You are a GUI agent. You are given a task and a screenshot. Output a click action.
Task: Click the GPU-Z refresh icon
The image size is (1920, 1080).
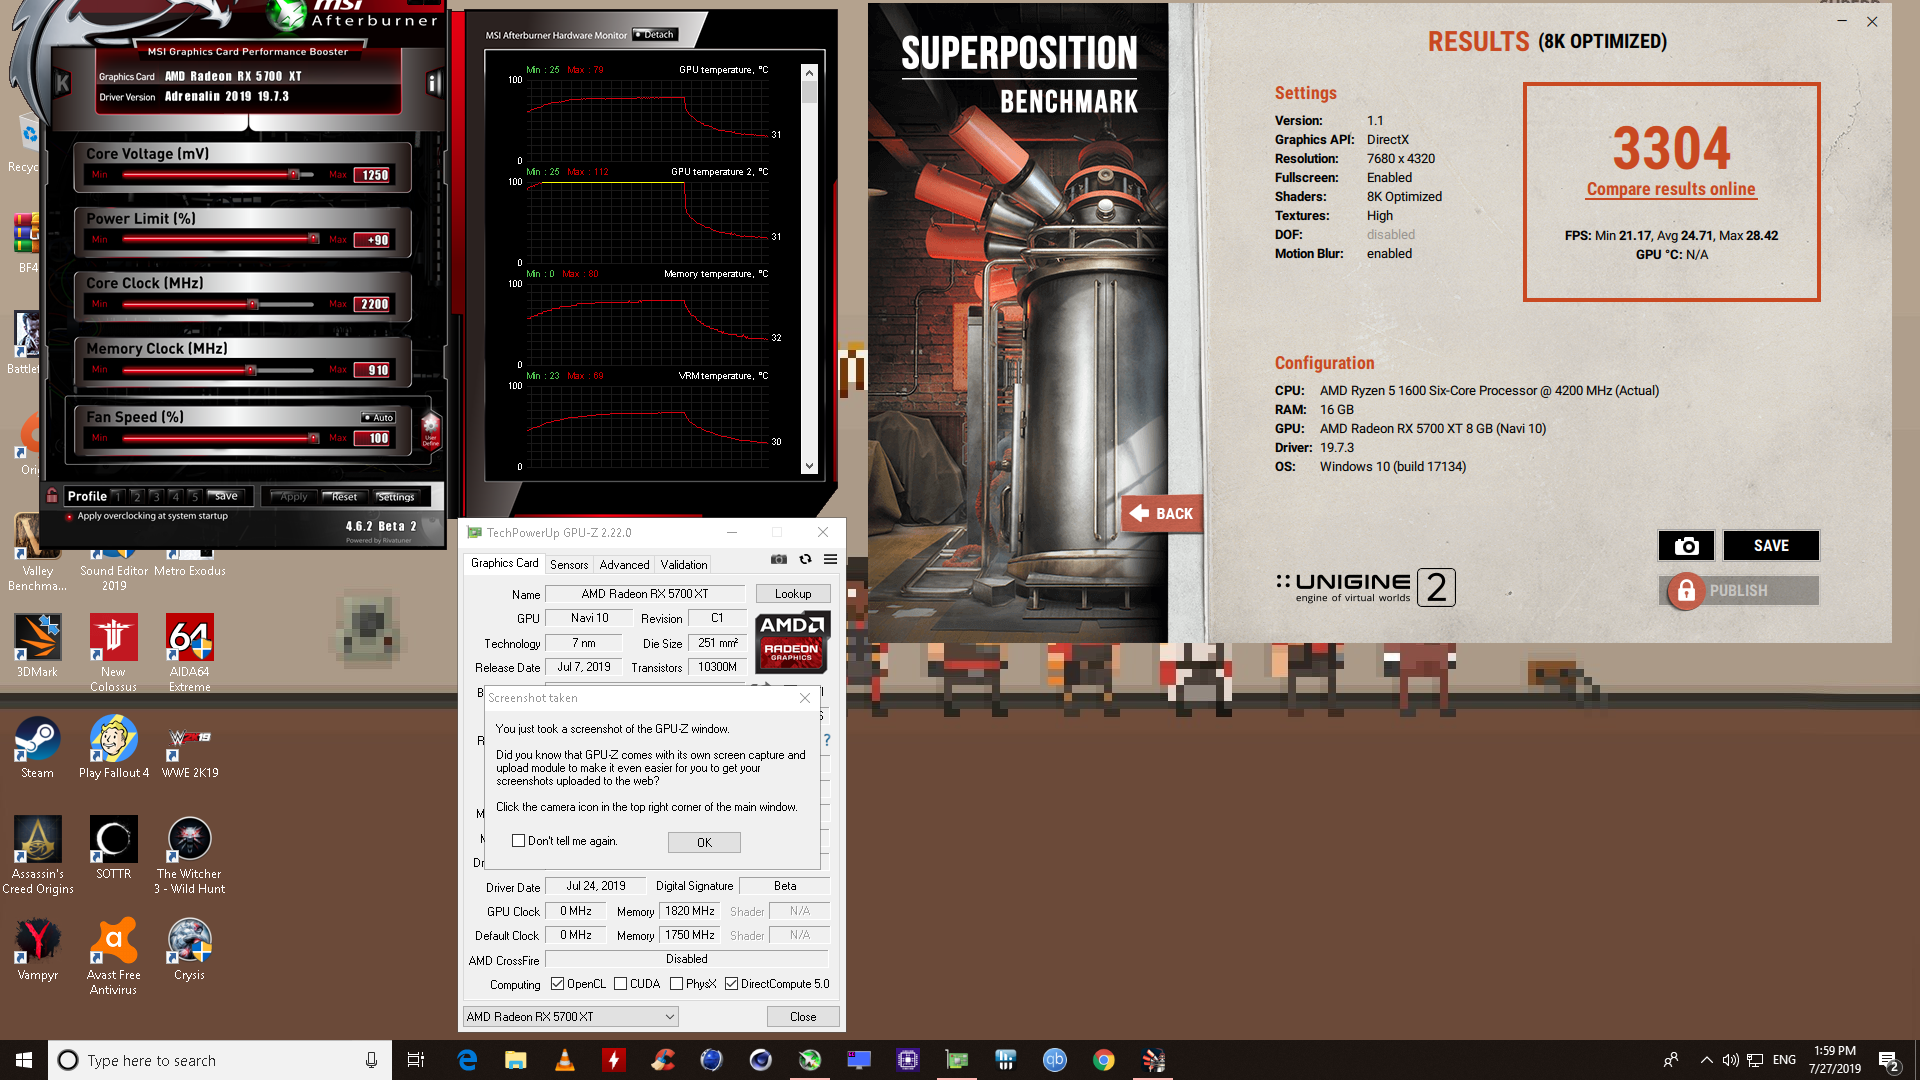(805, 559)
